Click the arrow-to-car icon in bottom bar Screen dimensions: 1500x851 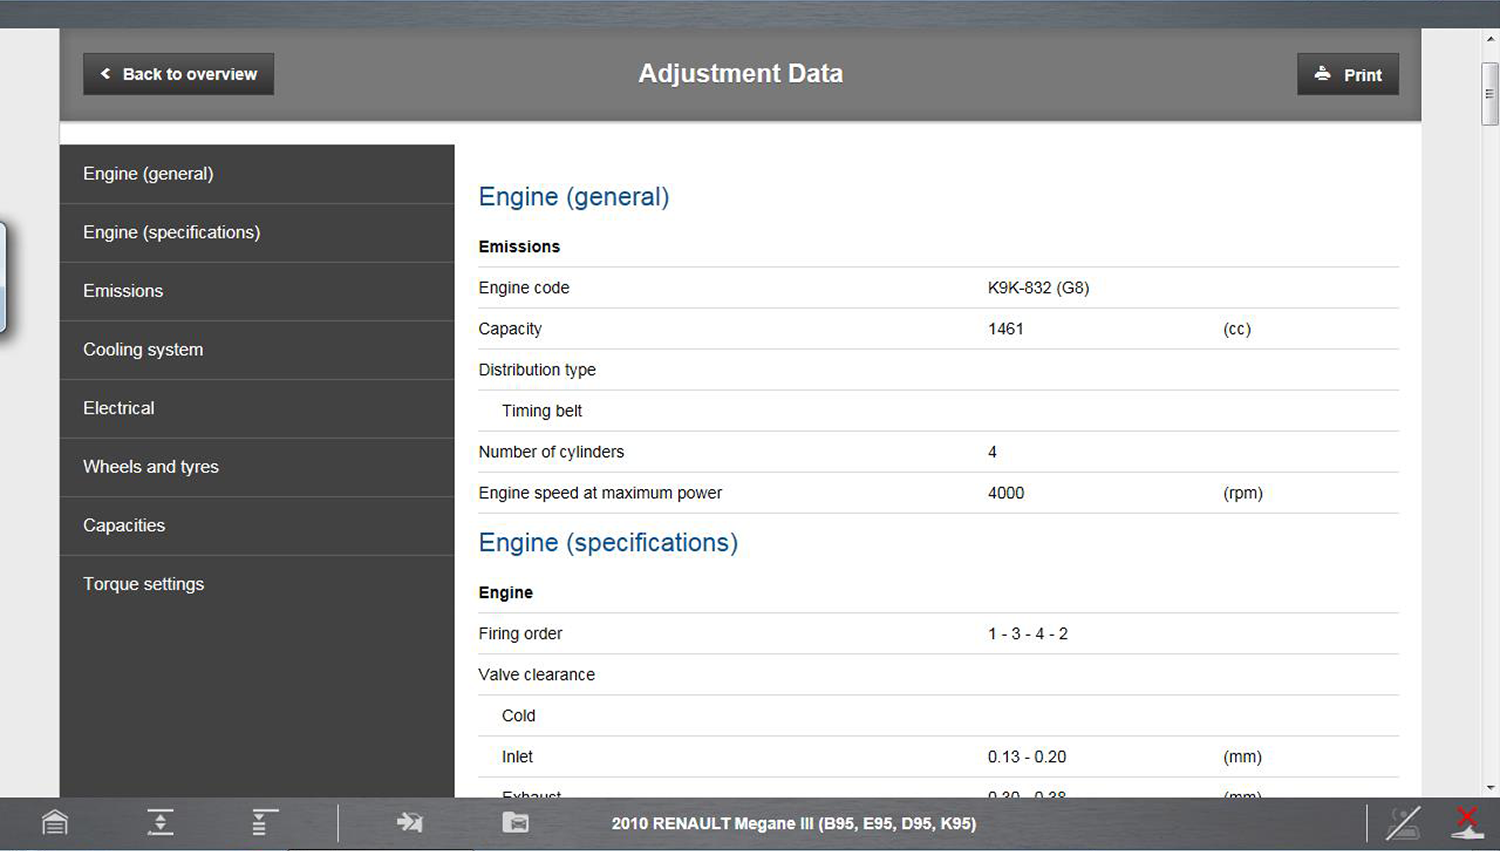point(409,822)
